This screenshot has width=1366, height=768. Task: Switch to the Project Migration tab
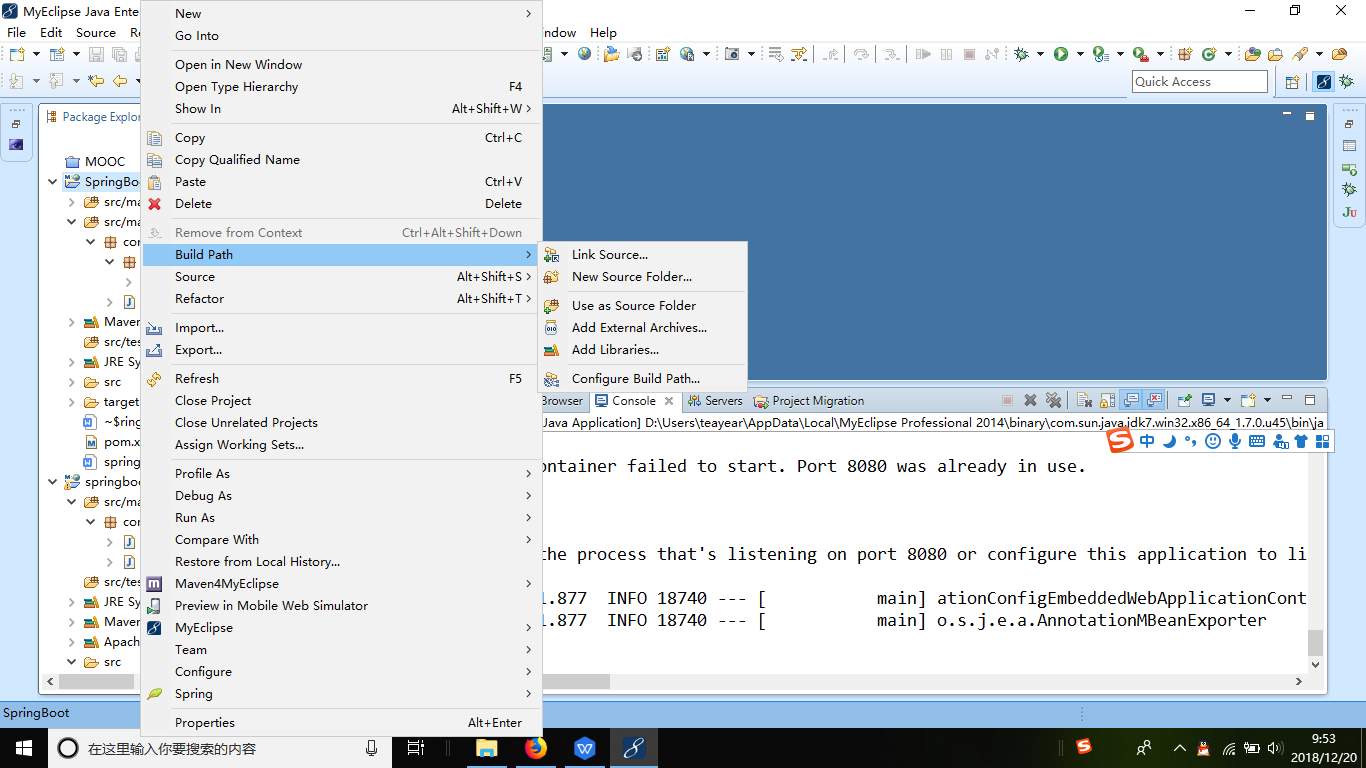809,401
